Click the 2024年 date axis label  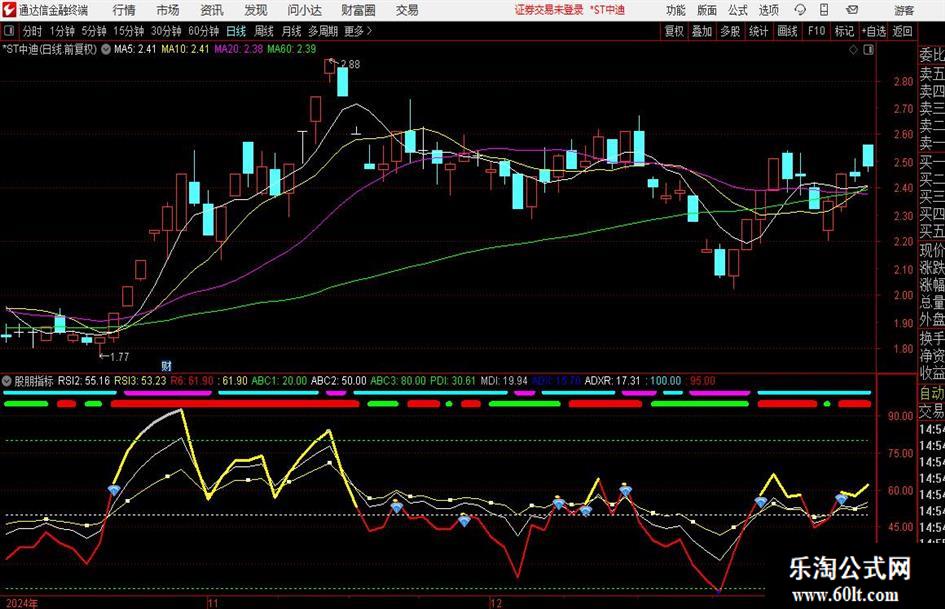(22, 603)
